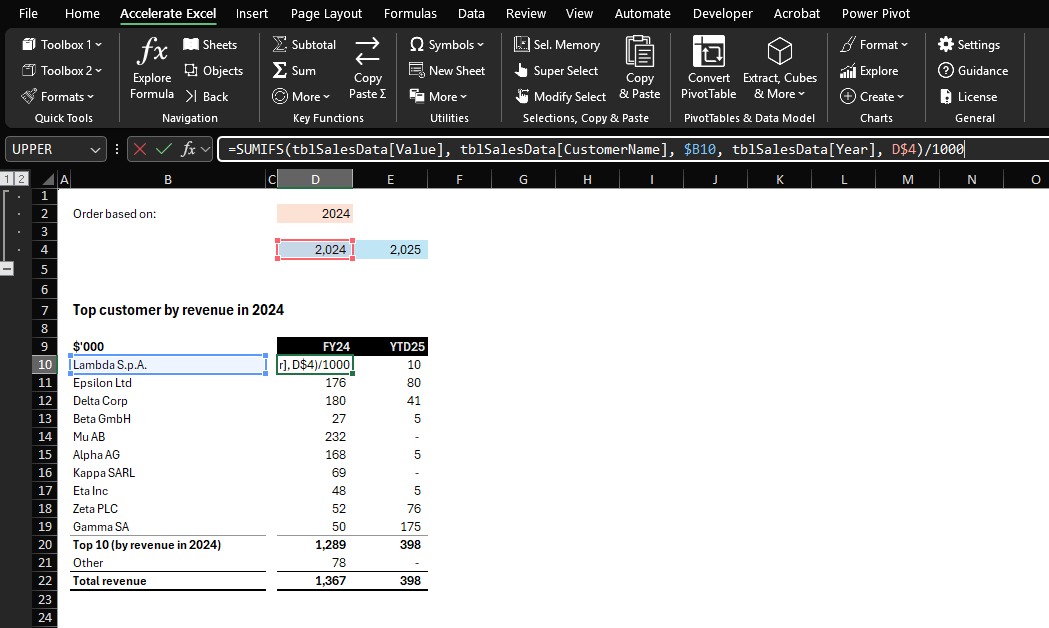Switch to the Power Pivot tab
This screenshot has width=1049, height=628.
(876, 13)
